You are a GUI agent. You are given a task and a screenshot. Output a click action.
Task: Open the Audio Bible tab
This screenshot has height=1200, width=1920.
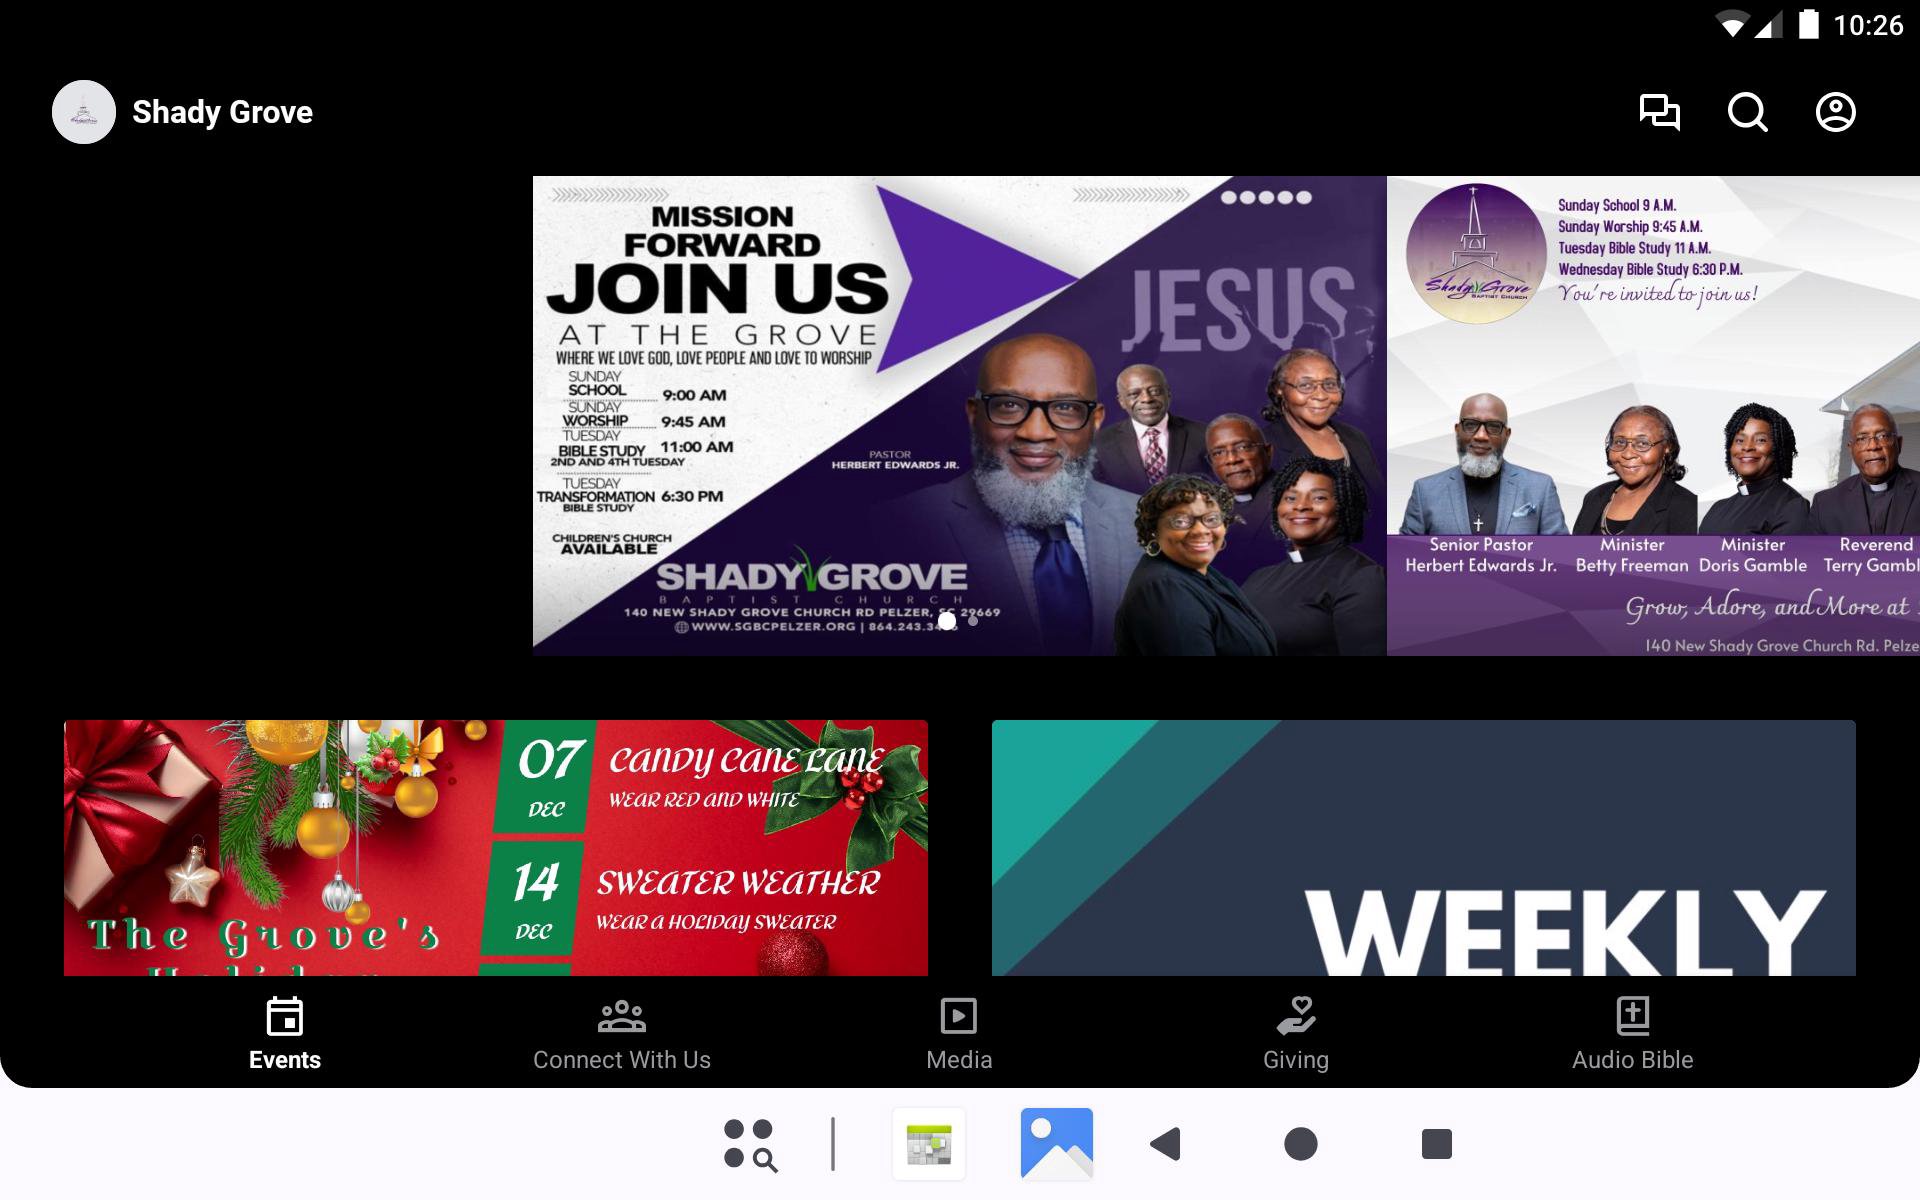(x=1632, y=1035)
